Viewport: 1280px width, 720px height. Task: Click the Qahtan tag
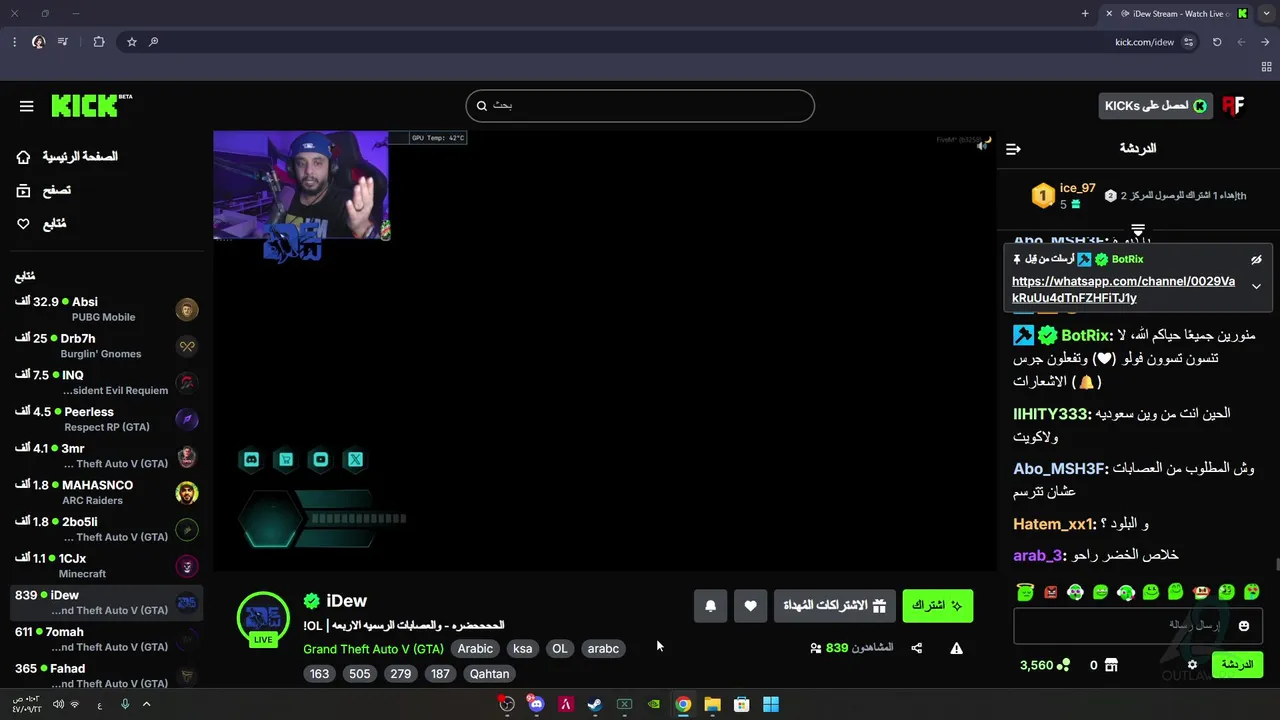point(490,674)
